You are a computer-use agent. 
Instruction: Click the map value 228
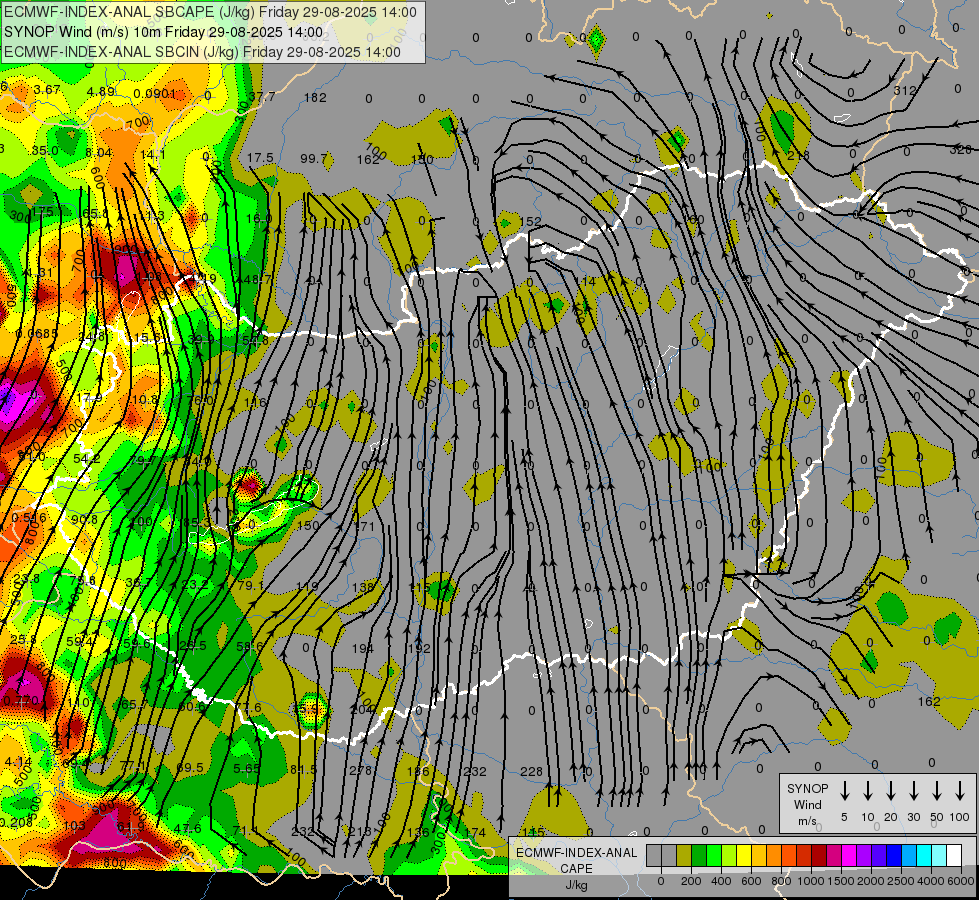click(531, 771)
